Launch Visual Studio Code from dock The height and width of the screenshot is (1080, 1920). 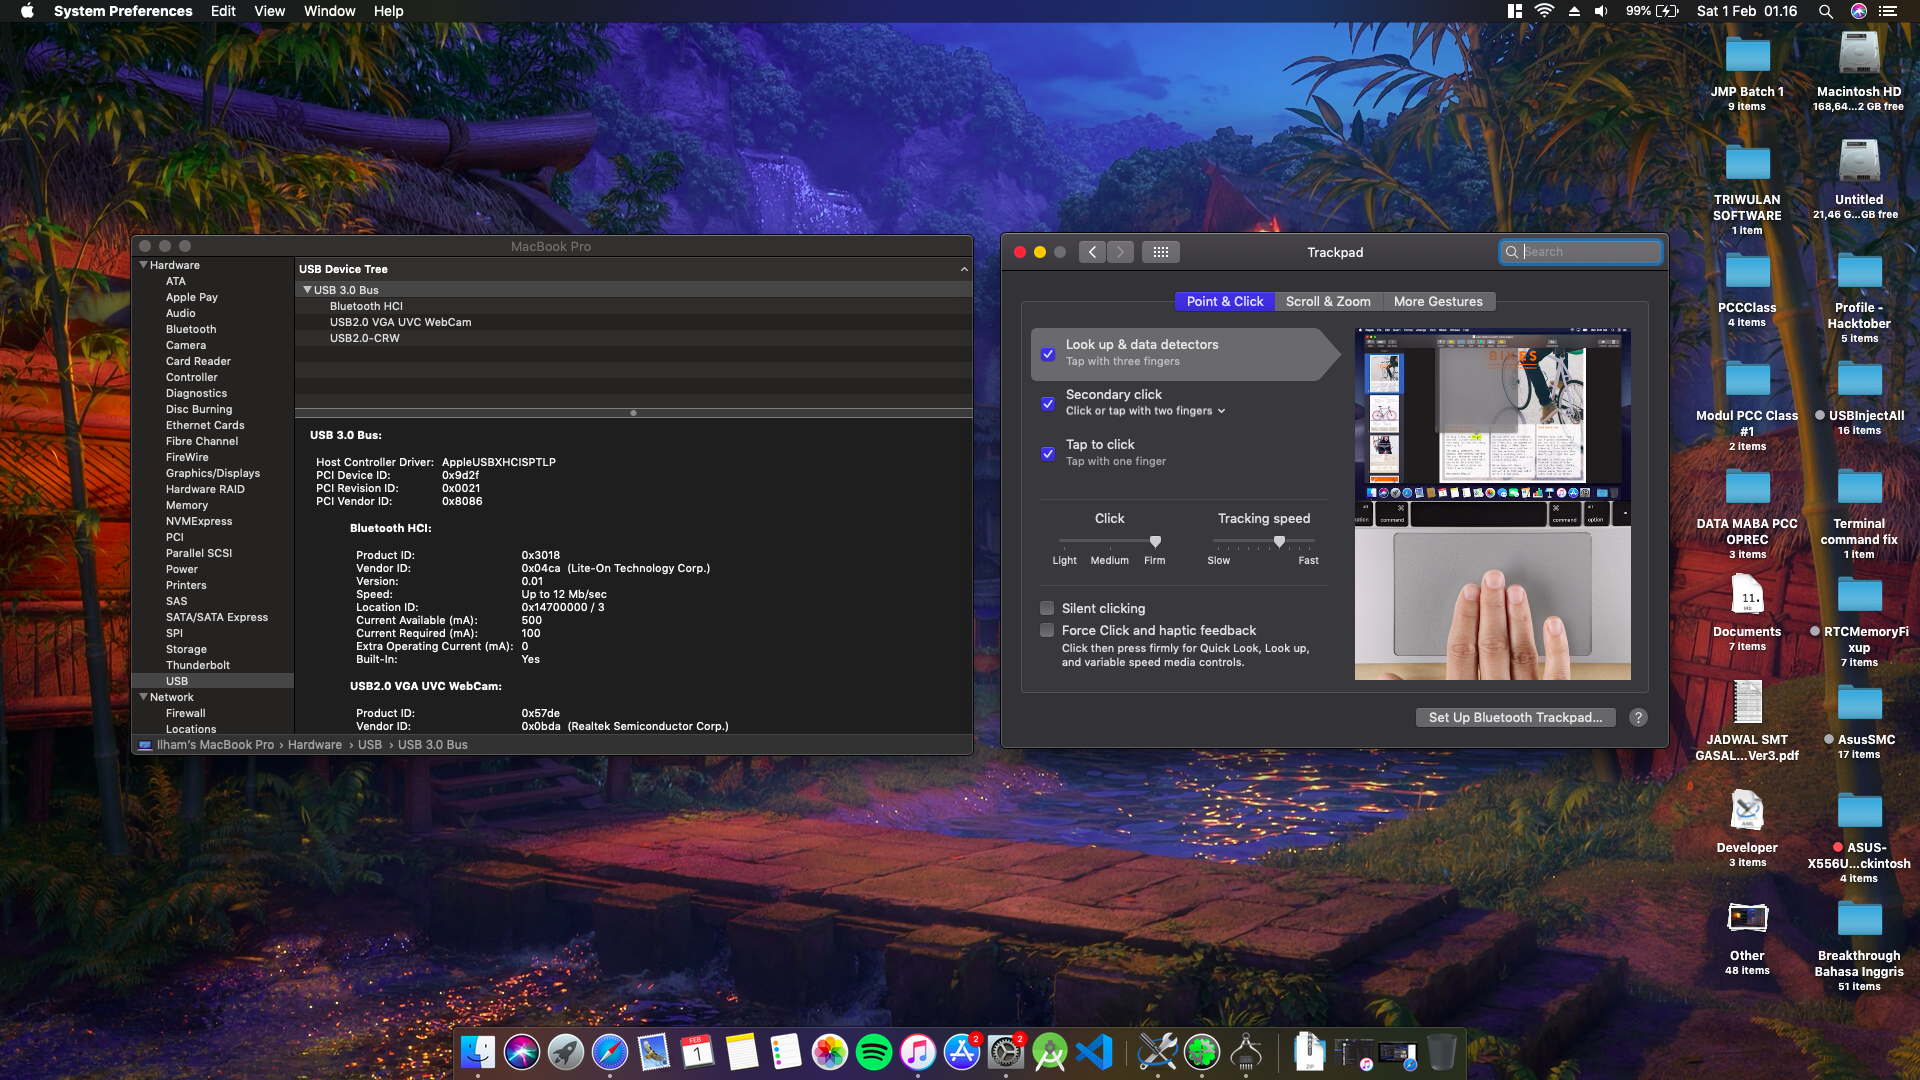[x=1095, y=1052]
